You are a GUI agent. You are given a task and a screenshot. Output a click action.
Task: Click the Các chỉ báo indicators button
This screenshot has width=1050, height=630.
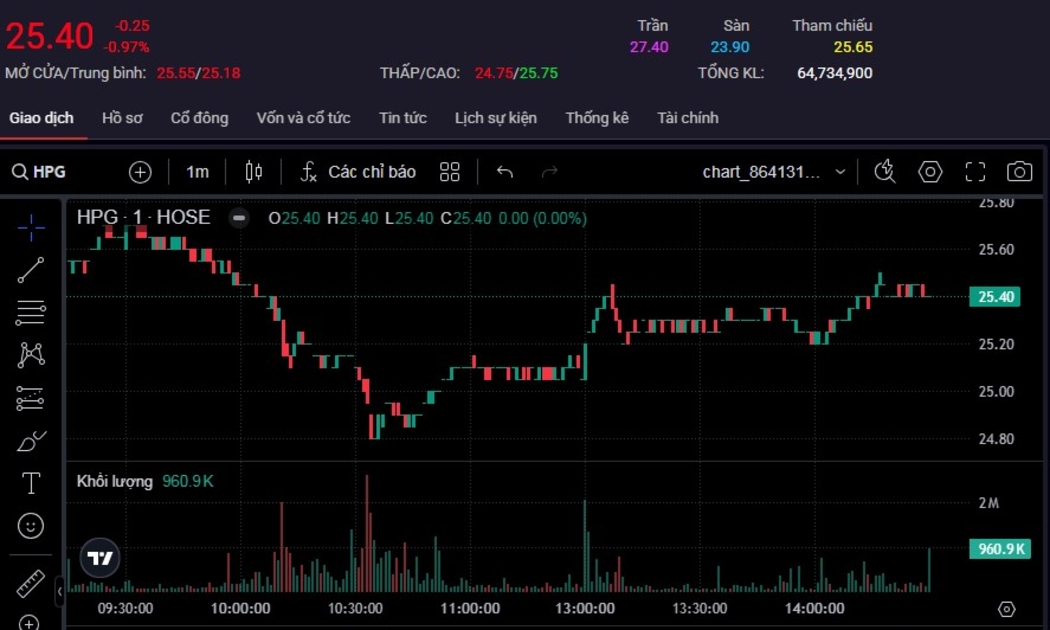point(358,172)
